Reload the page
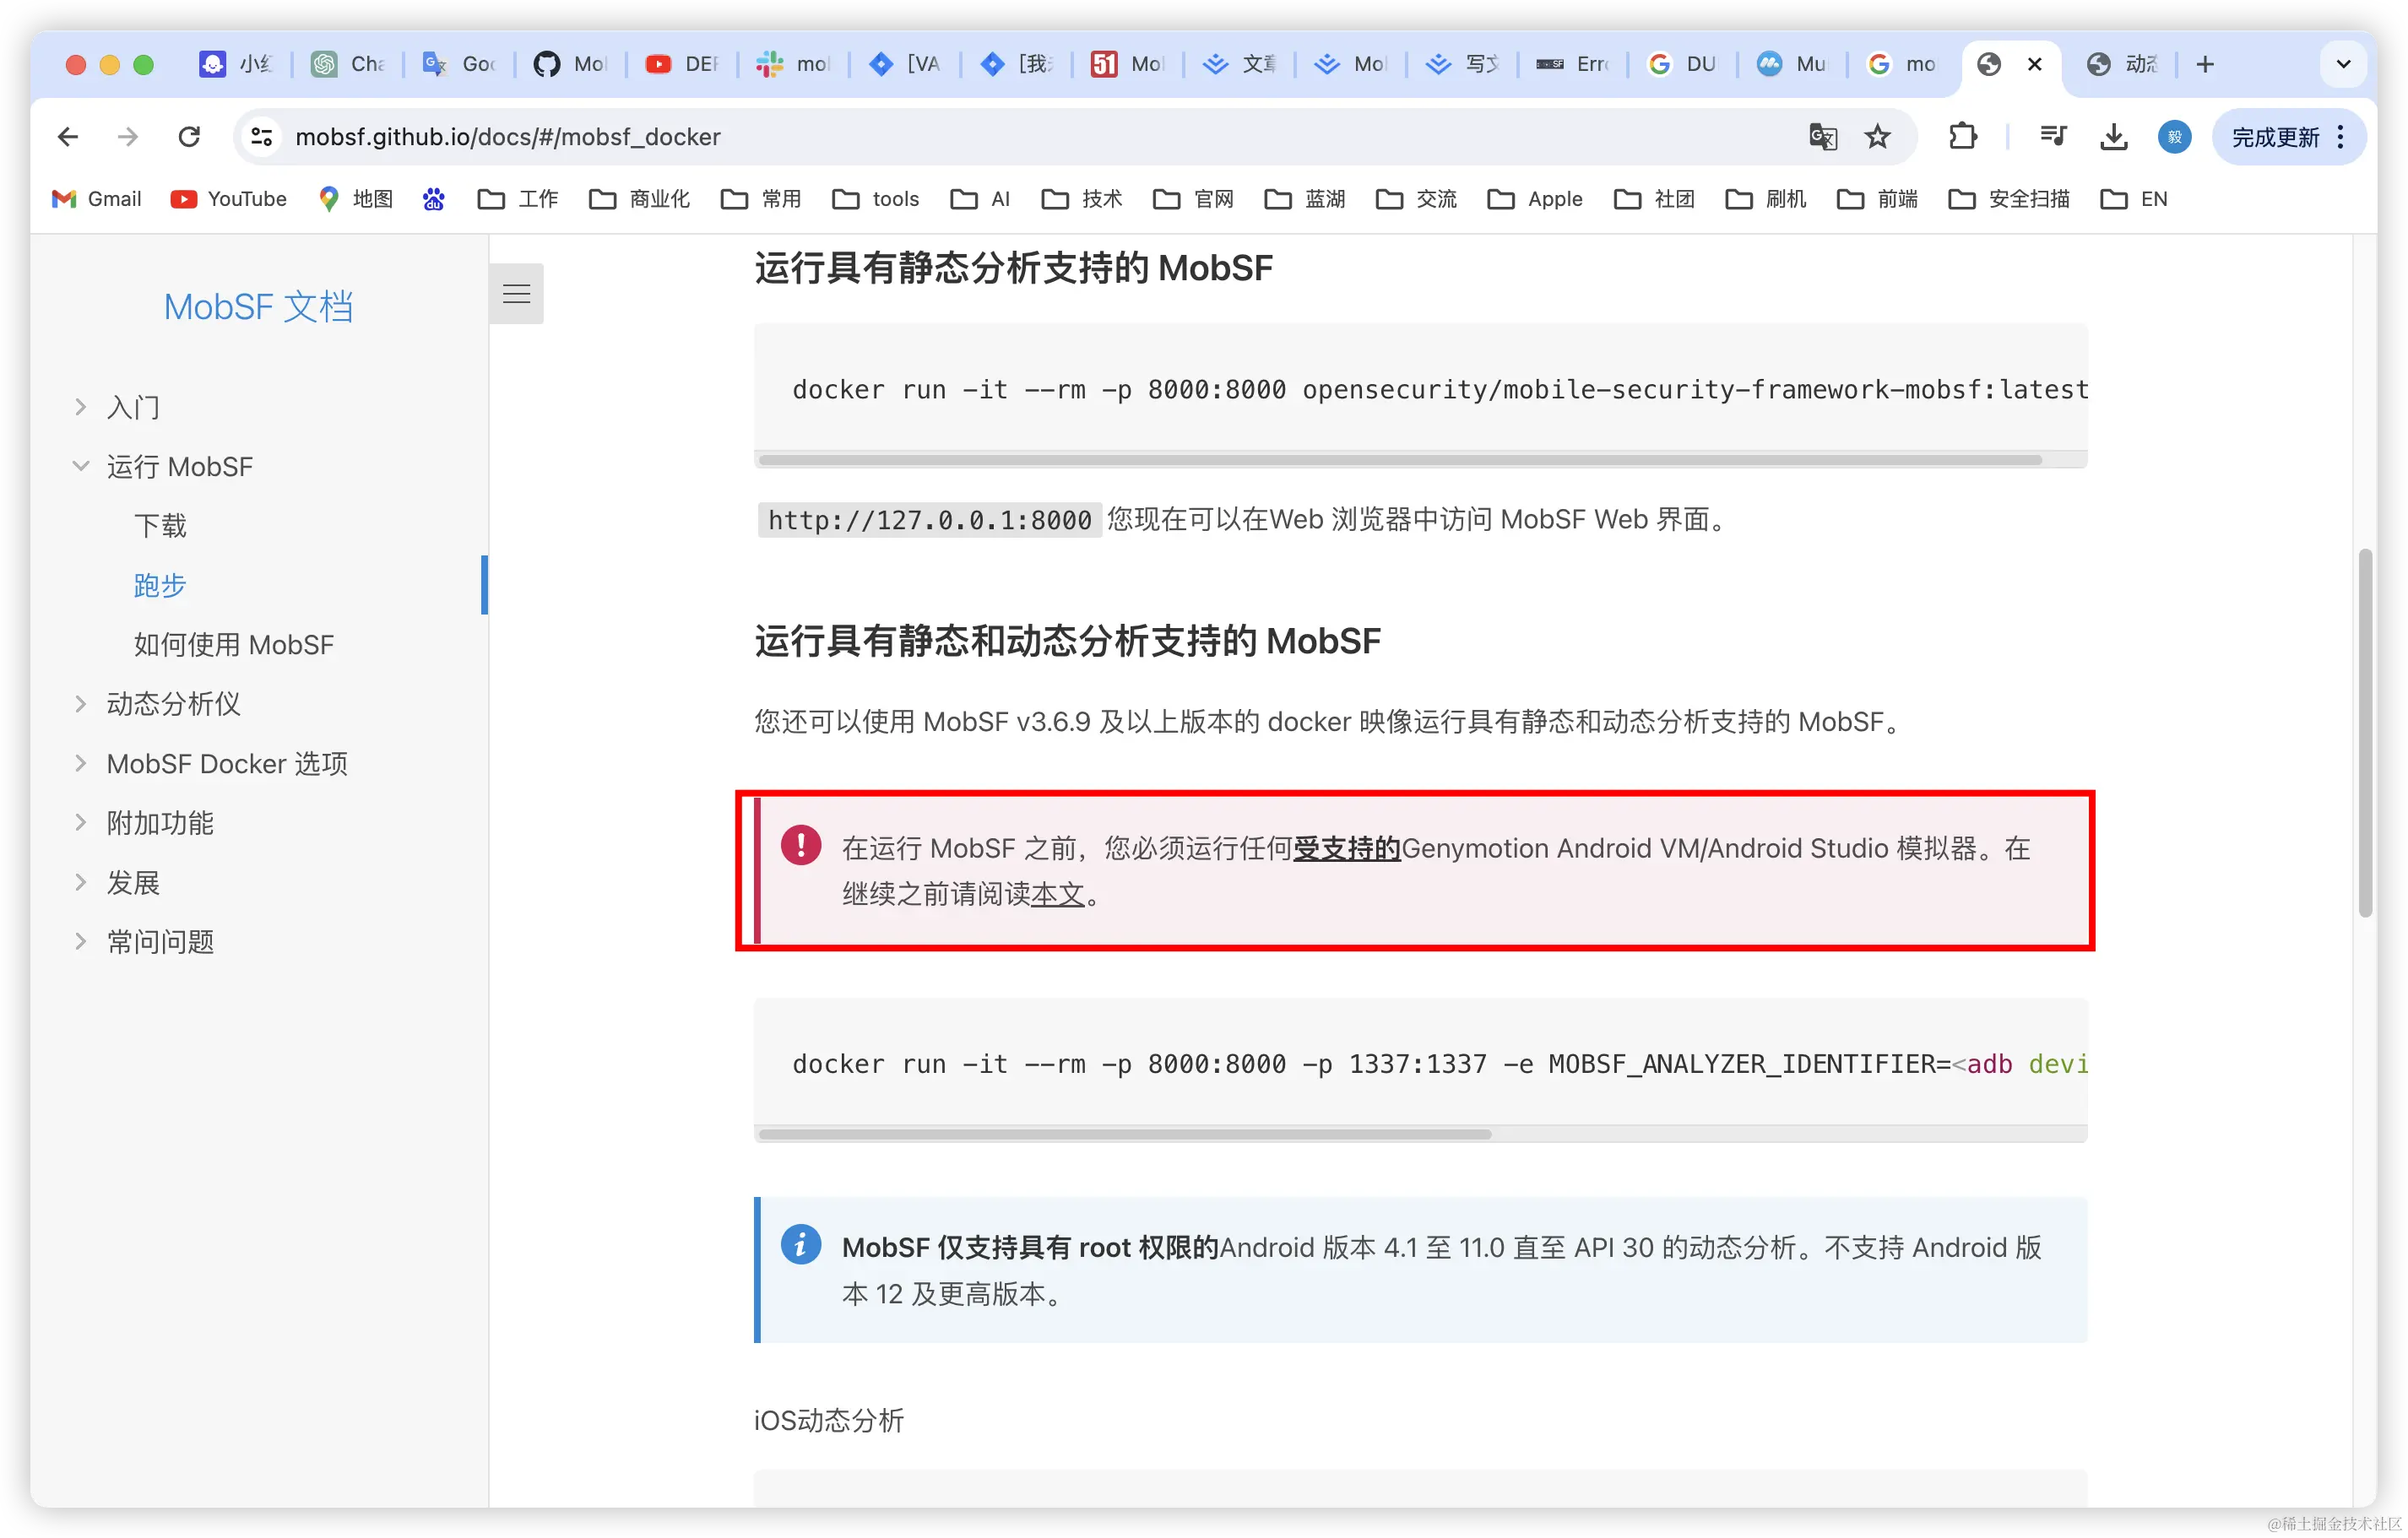The width and height of the screenshot is (2408, 1538). pyautogui.click(x=189, y=136)
